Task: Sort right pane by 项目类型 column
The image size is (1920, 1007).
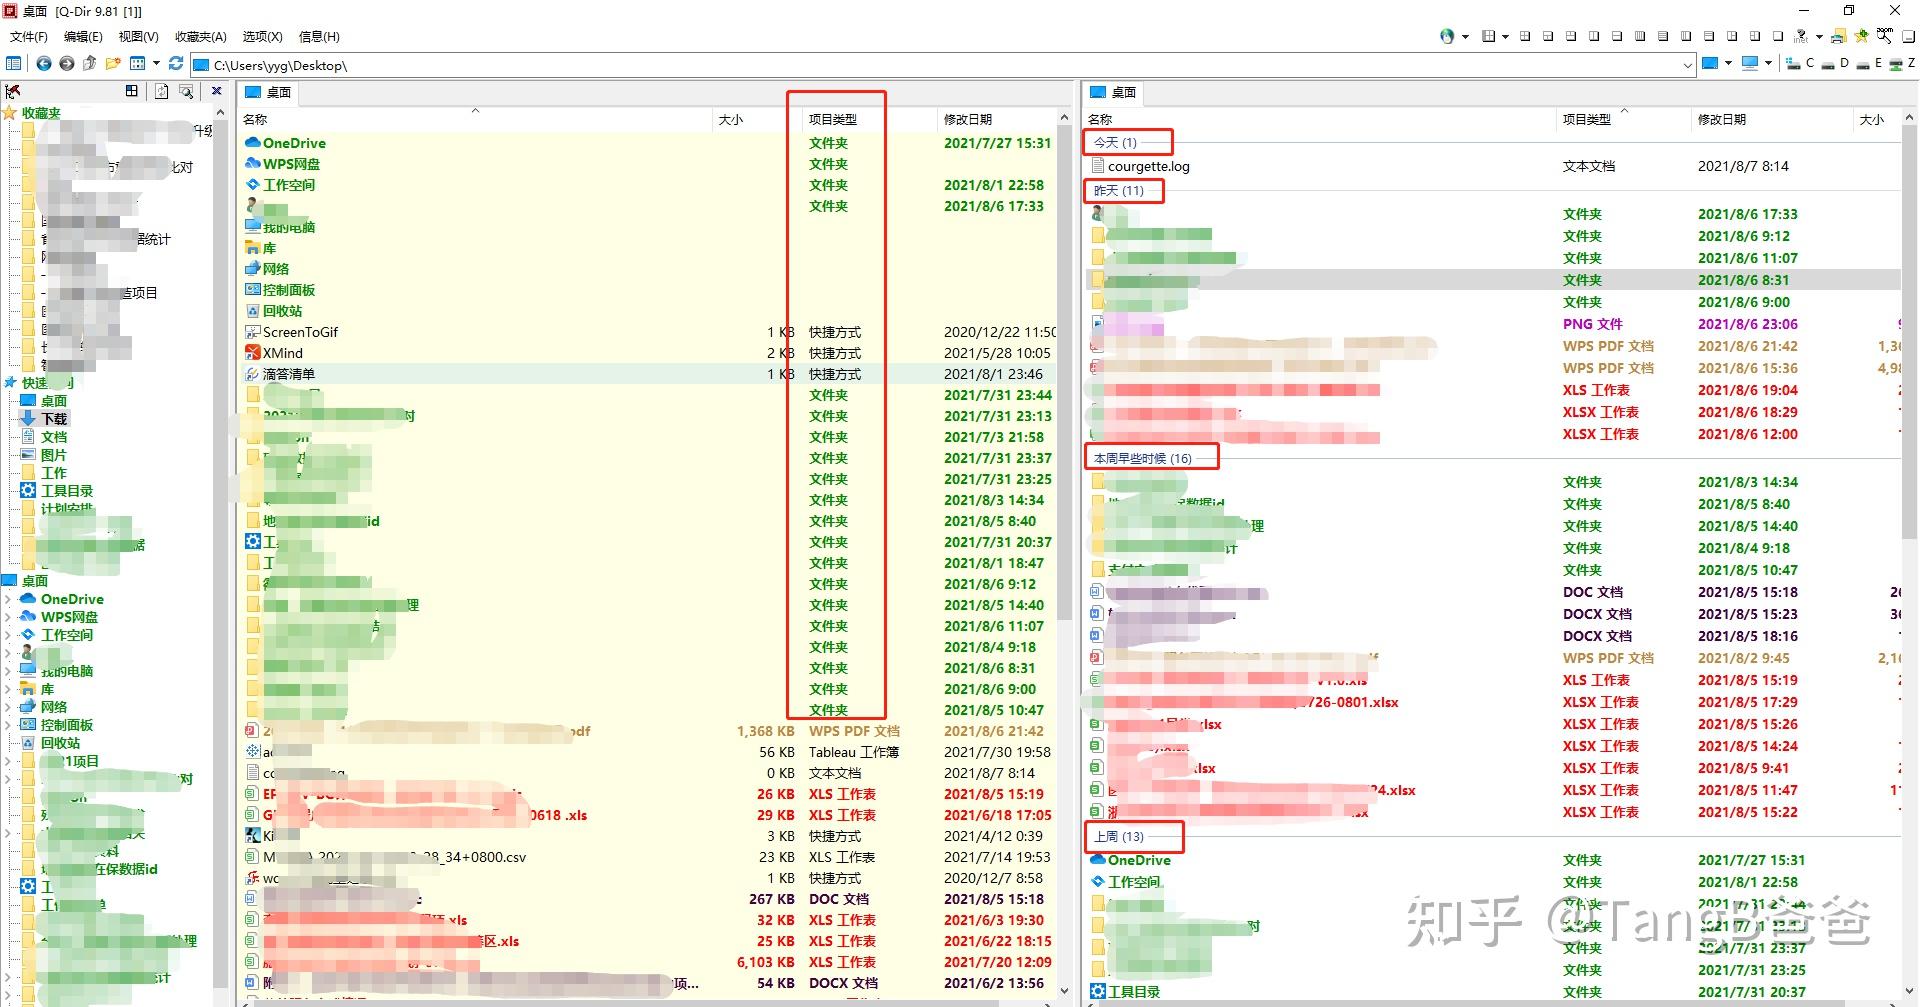Action: (x=1587, y=119)
